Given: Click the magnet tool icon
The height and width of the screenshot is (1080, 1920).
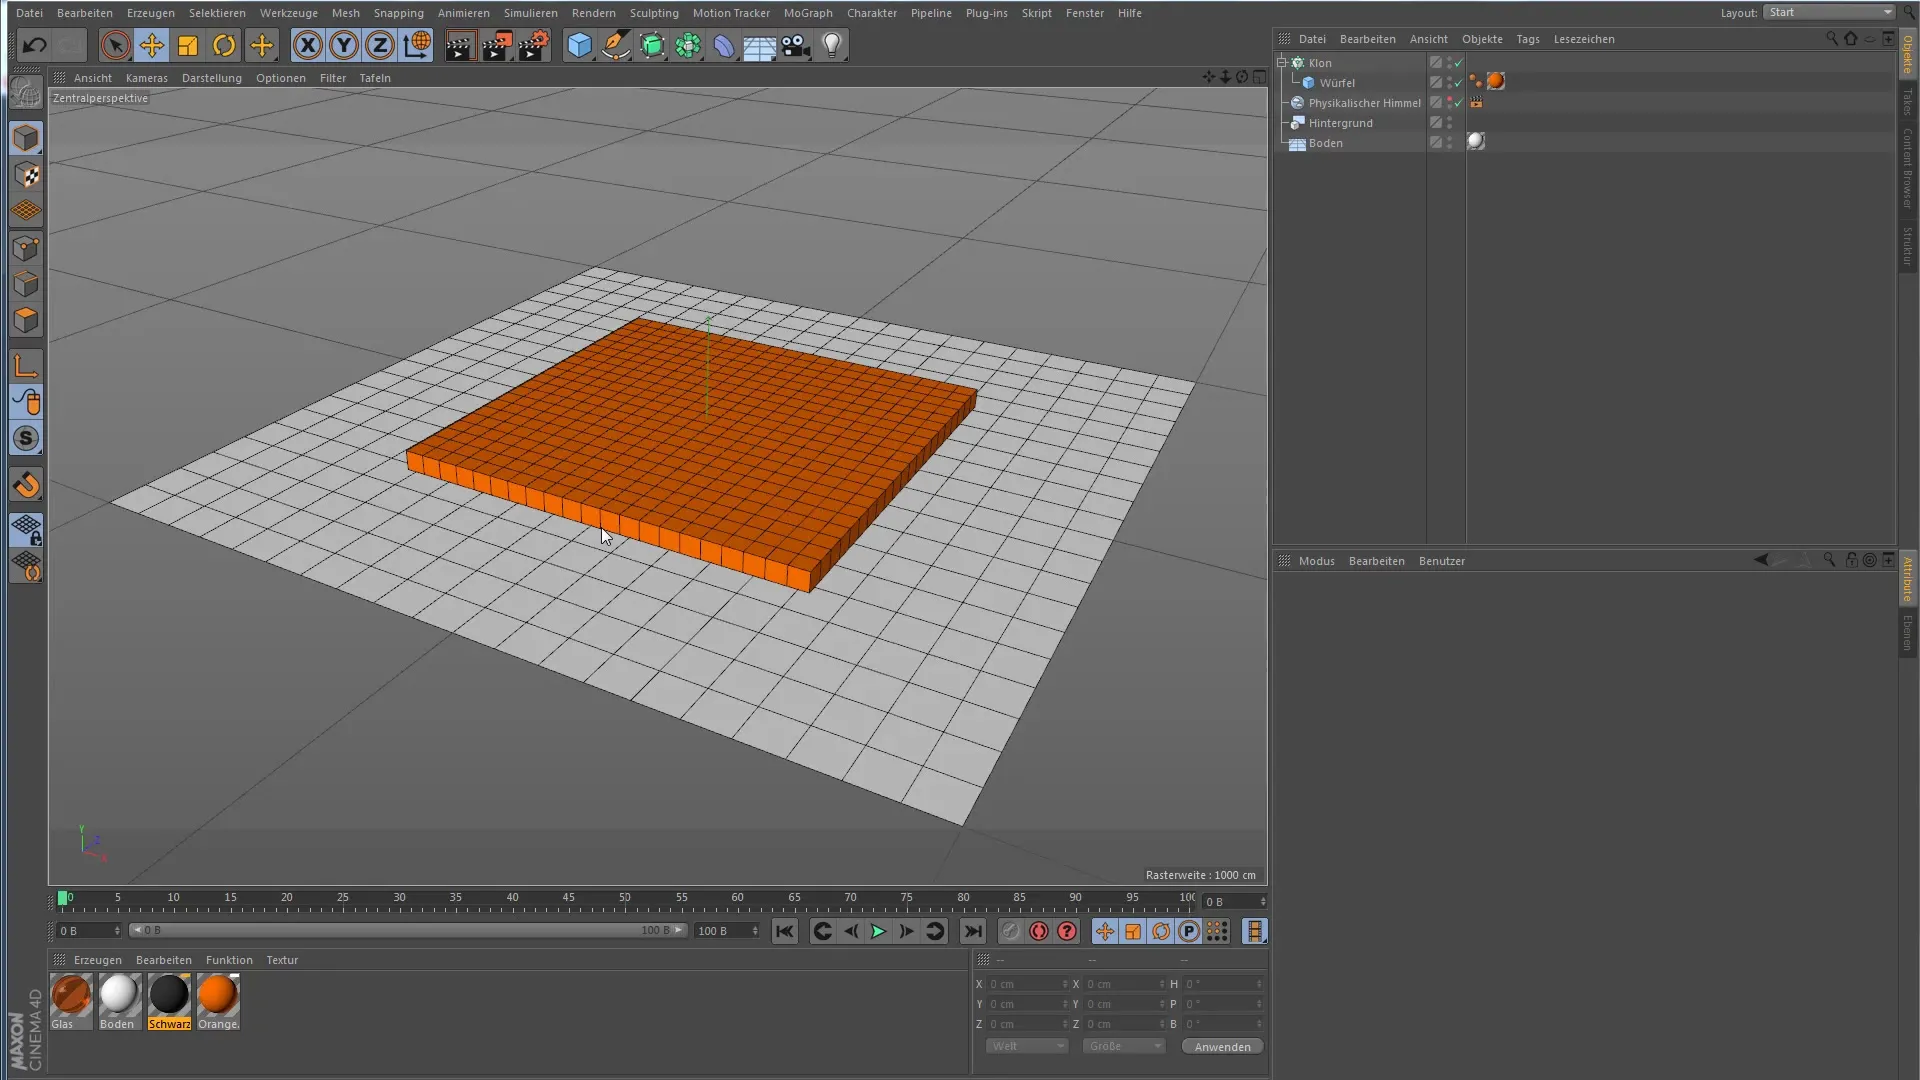Looking at the screenshot, I should 26,485.
